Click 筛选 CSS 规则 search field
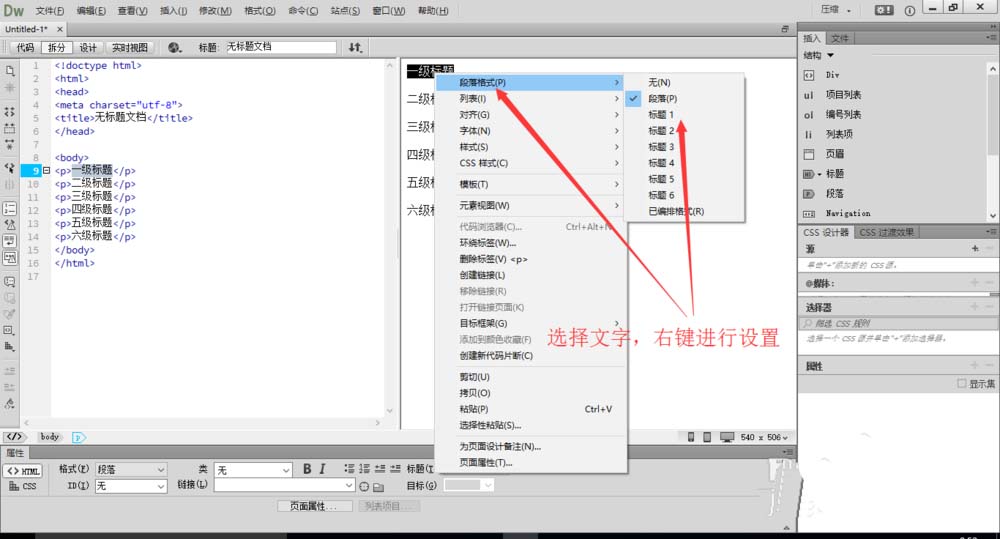This screenshot has height=539, width=1000. pos(899,323)
